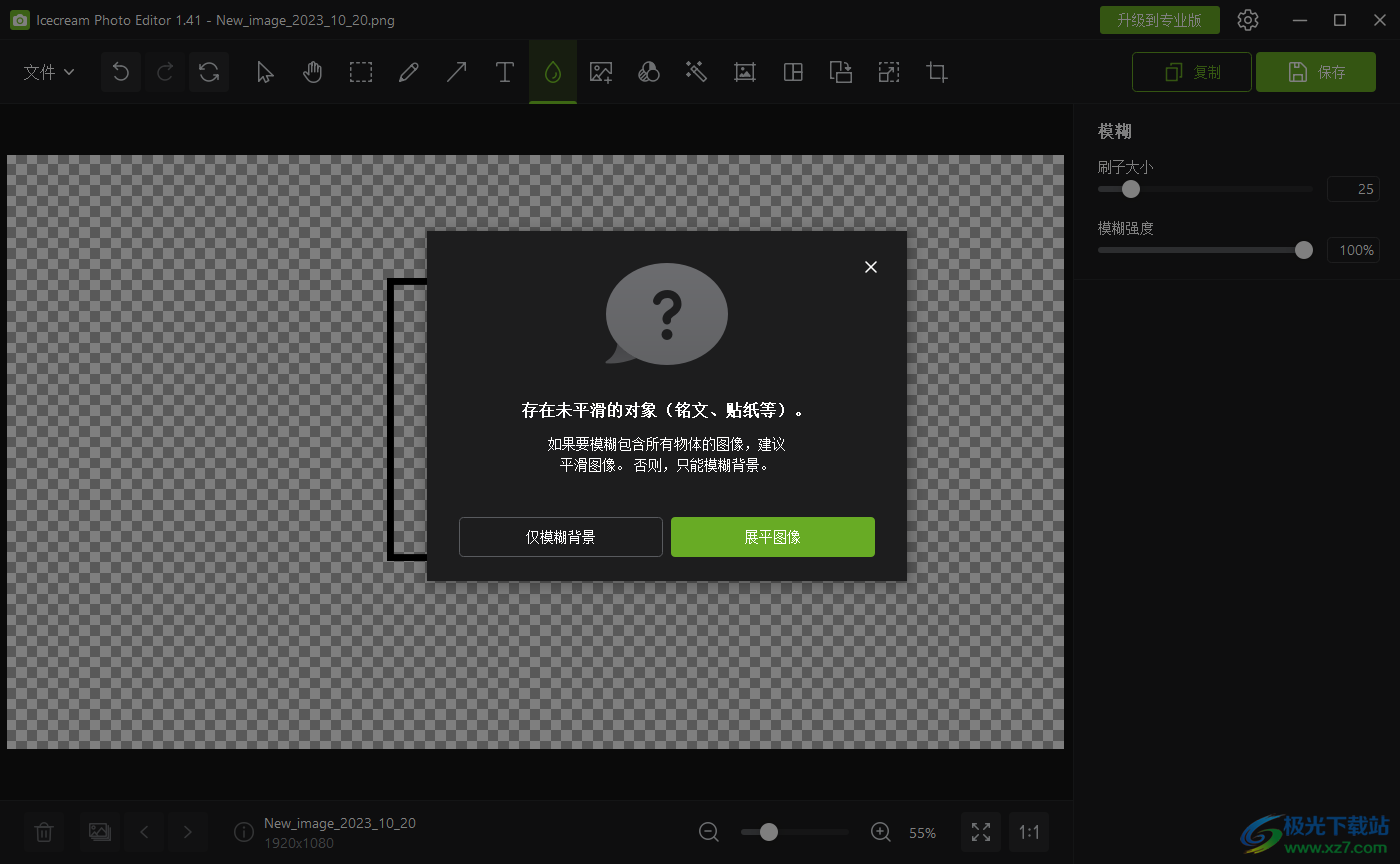Image resolution: width=1400 pixels, height=864 pixels.
Task: Click the trash delete icon
Action: click(44, 832)
